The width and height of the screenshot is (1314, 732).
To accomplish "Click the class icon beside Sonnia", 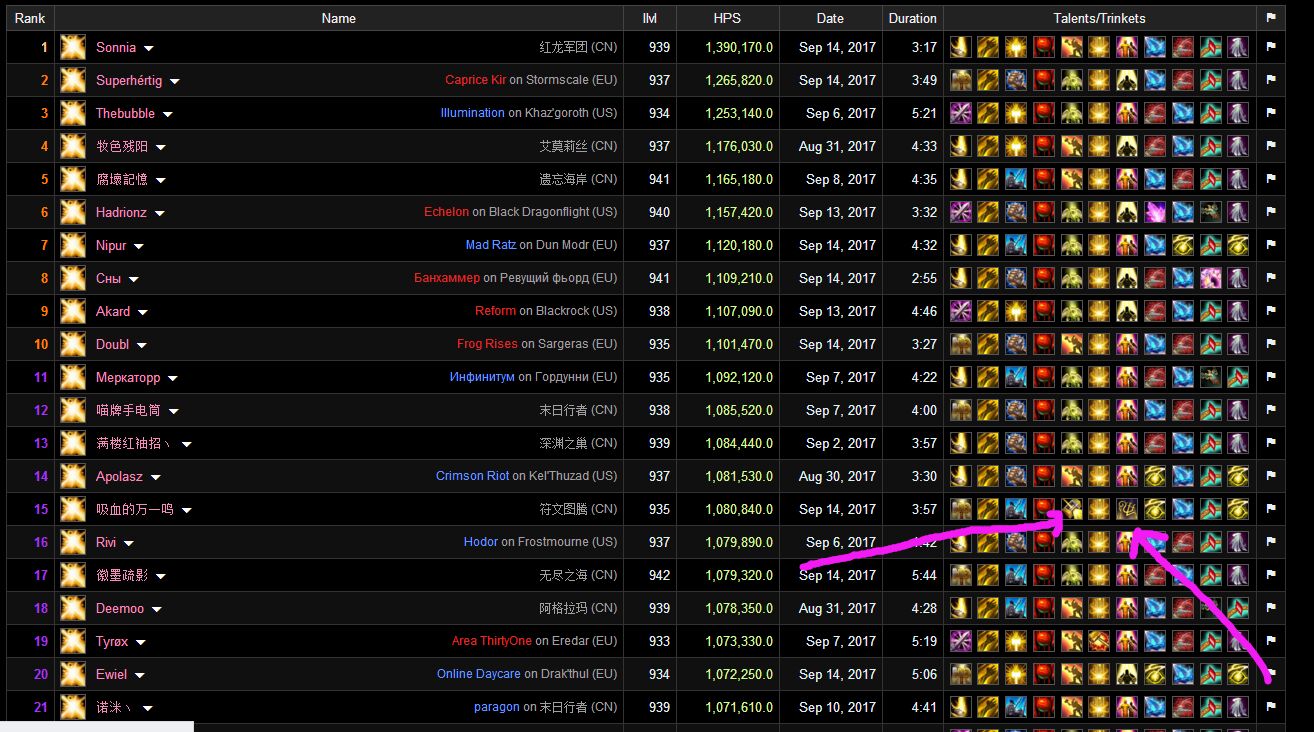I will [72, 47].
